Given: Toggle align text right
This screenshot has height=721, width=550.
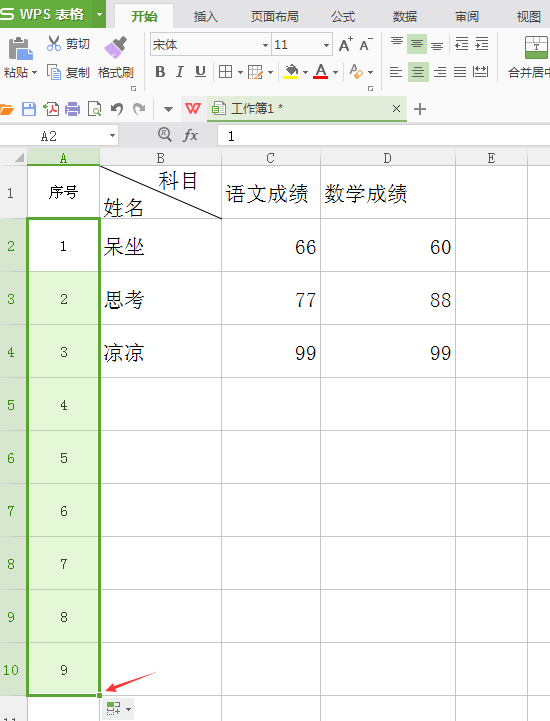Looking at the screenshot, I should pos(440,72).
